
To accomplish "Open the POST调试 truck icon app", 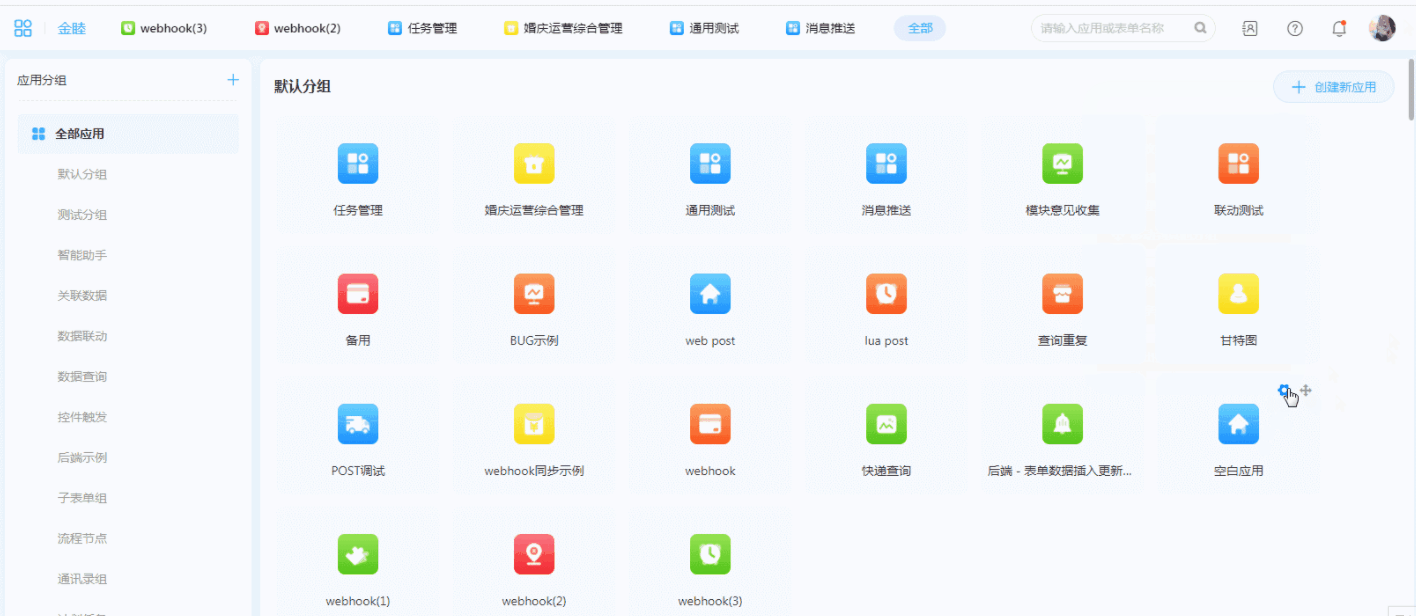I will pos(357,424).
